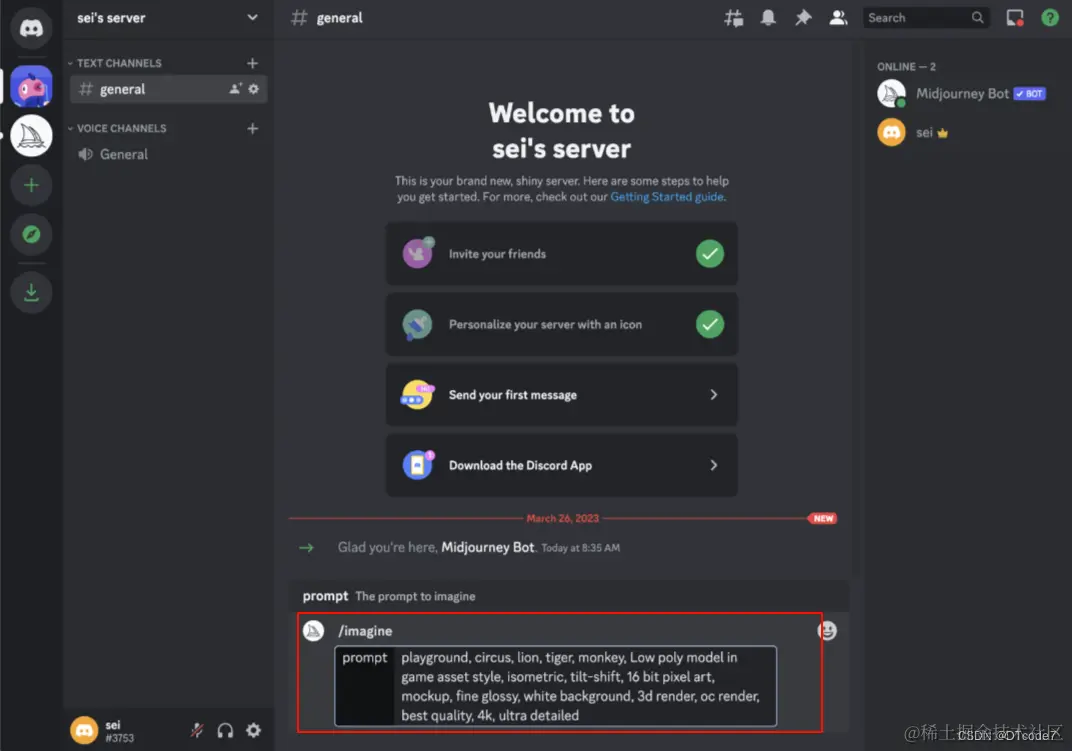The height and width of the screenshot is (751, 1072).
Task: Open pinned messages pin icon
Action: [x=803, y=18]
